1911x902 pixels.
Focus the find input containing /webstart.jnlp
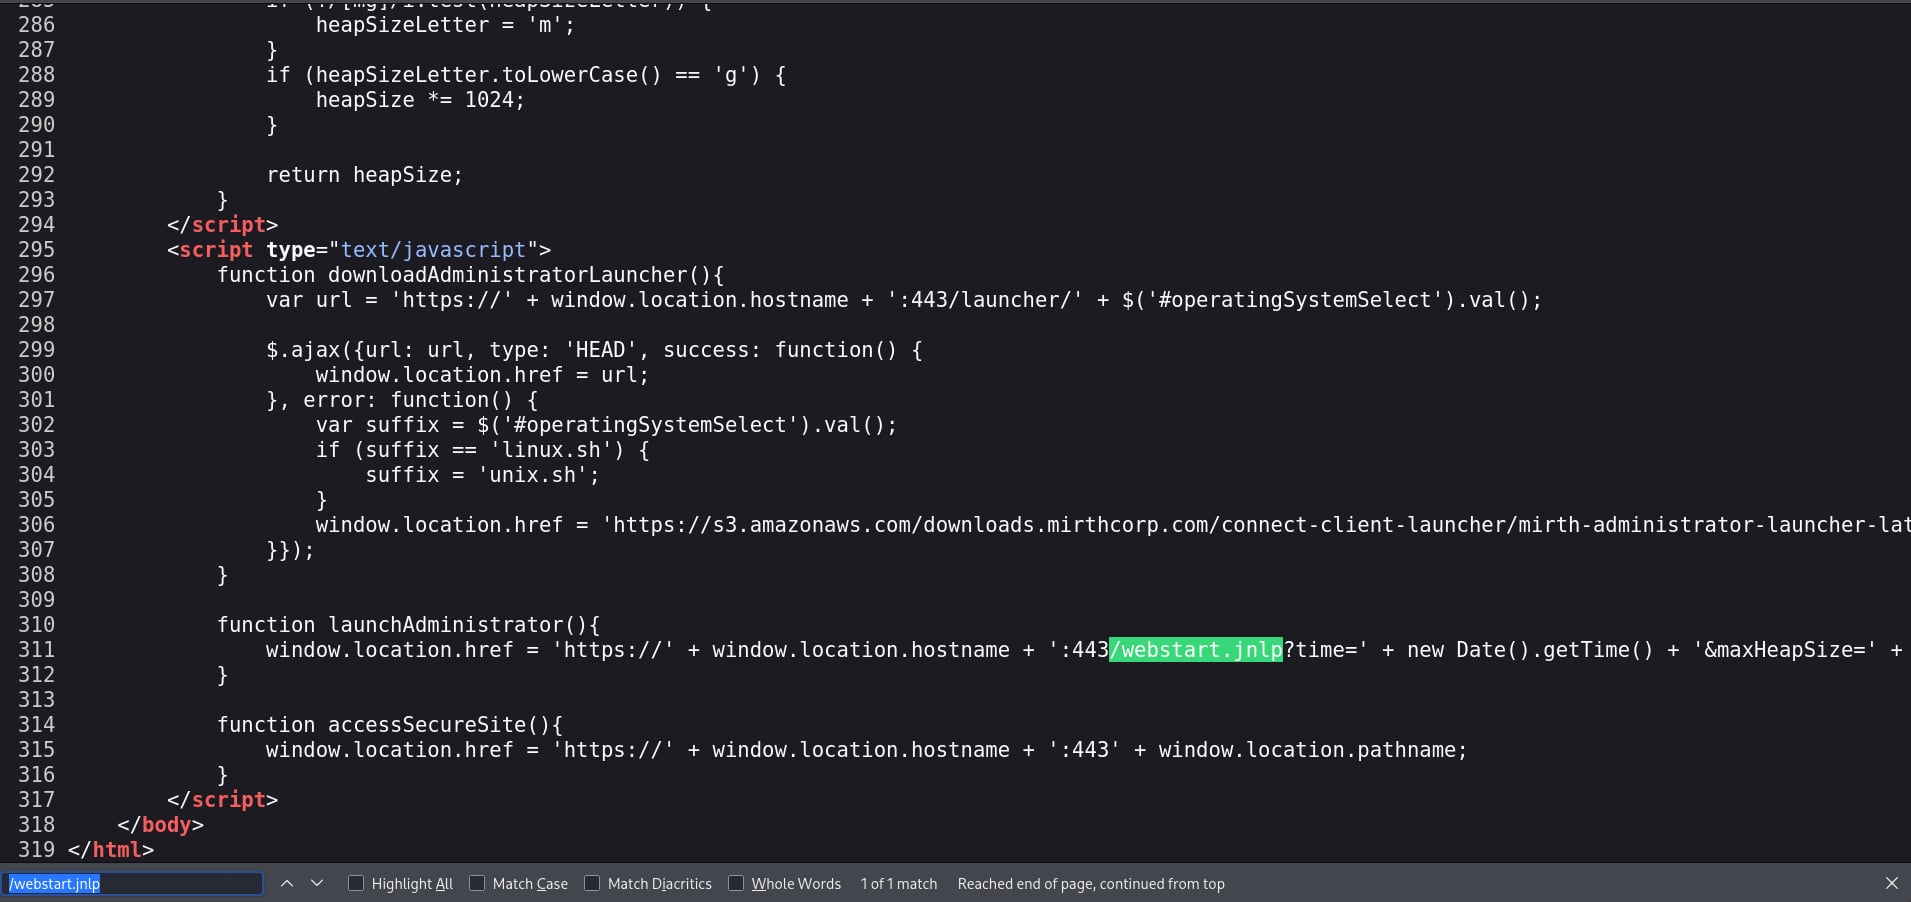[133, 883]
